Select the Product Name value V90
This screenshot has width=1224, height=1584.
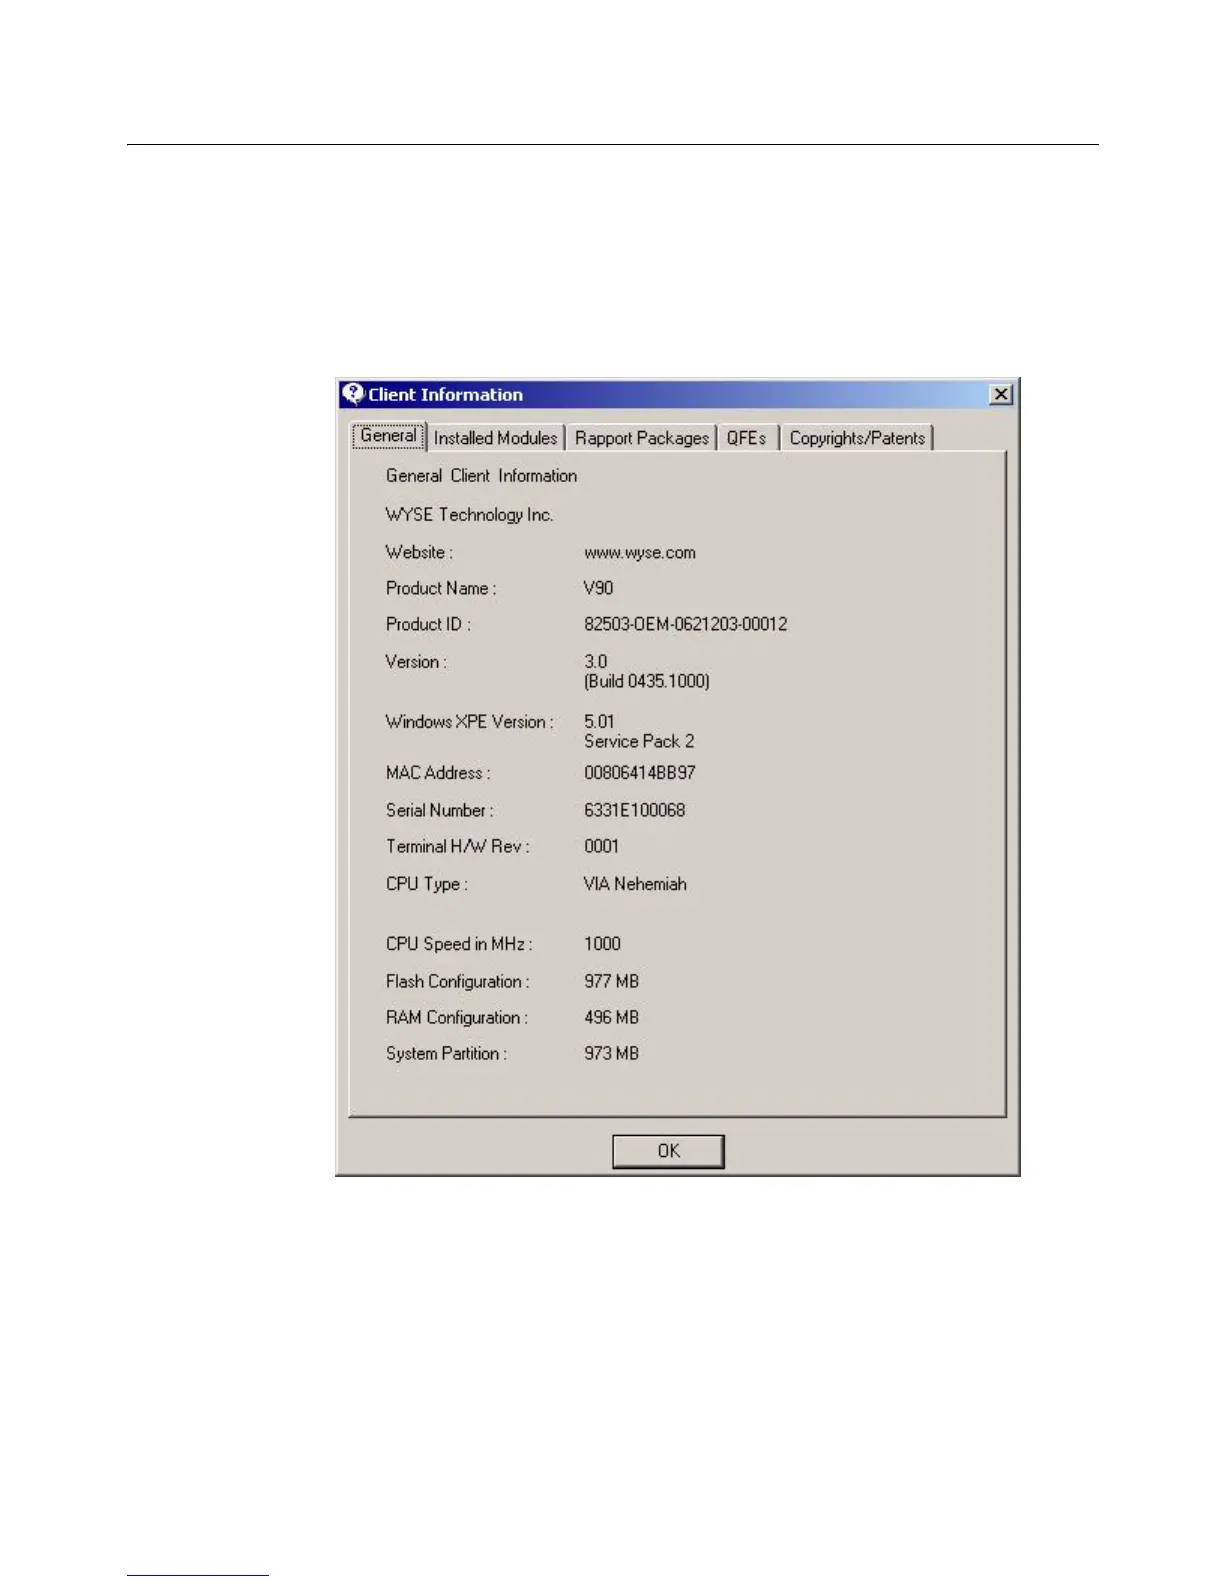pyautogui.click(x=598, y=588)
